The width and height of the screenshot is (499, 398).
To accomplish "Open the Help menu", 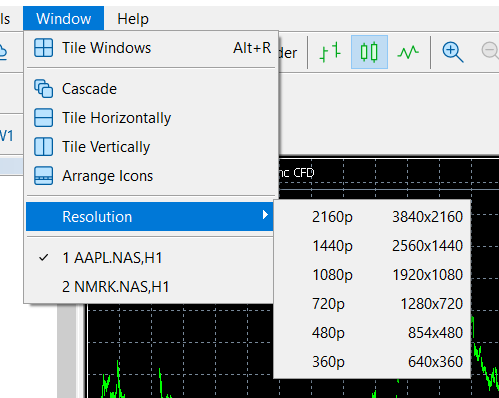I will pyautogui.click(x=133, y=18).
